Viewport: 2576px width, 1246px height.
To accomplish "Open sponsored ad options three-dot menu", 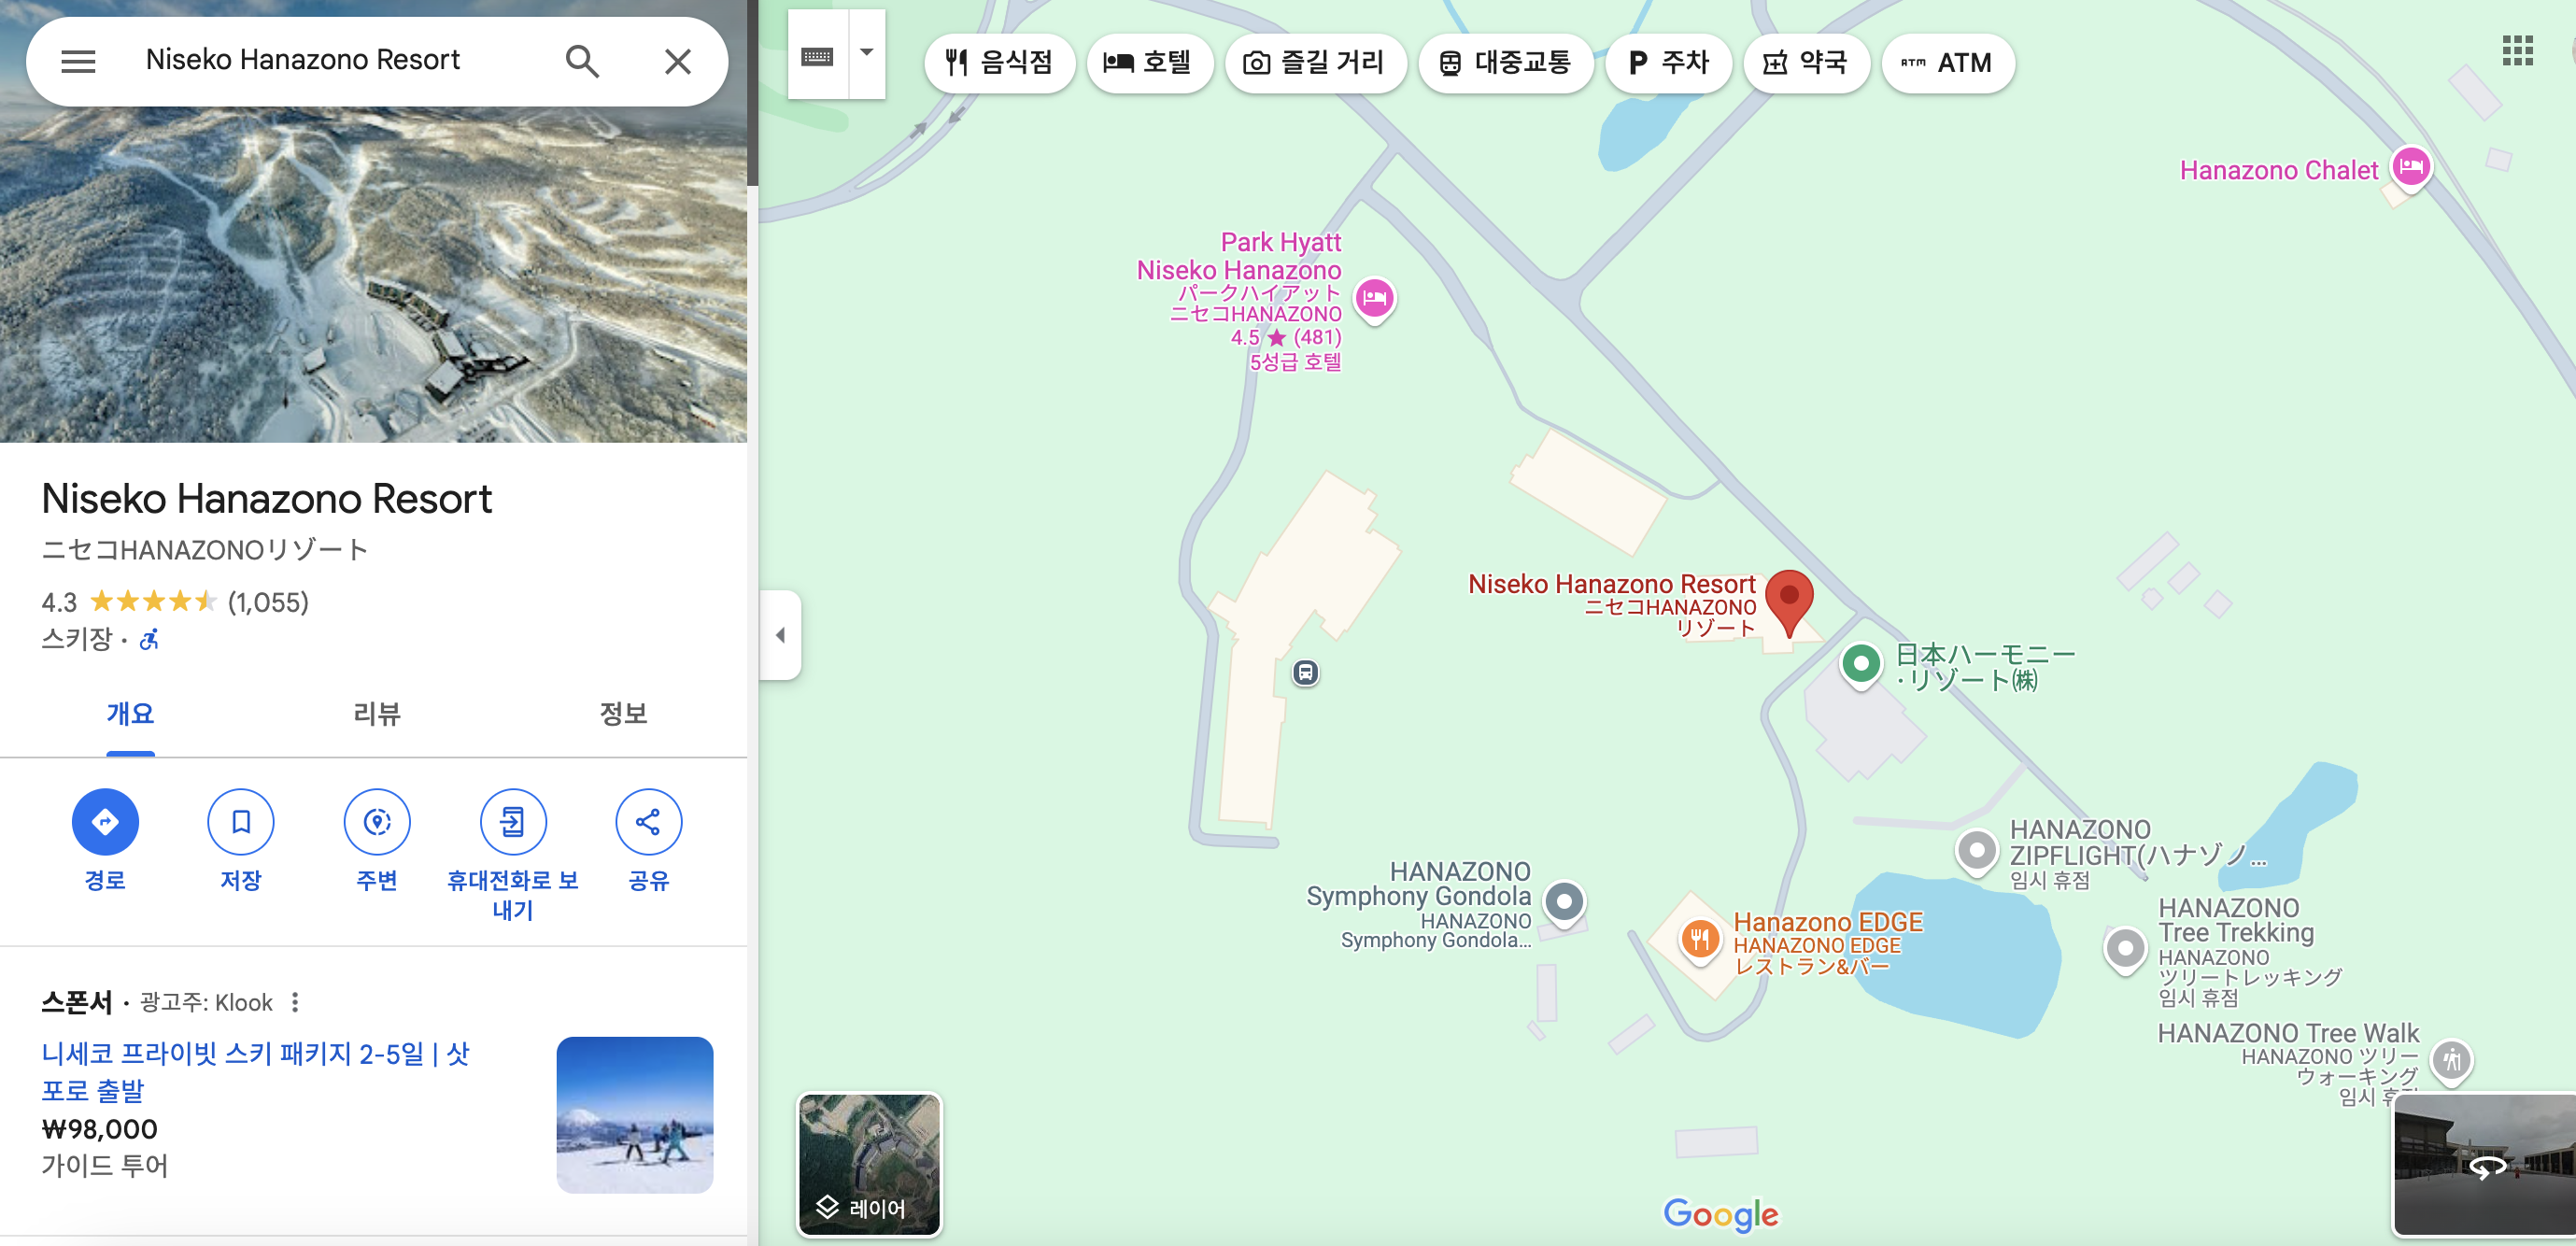I will pyautogui.click(x=295, y=1002).
